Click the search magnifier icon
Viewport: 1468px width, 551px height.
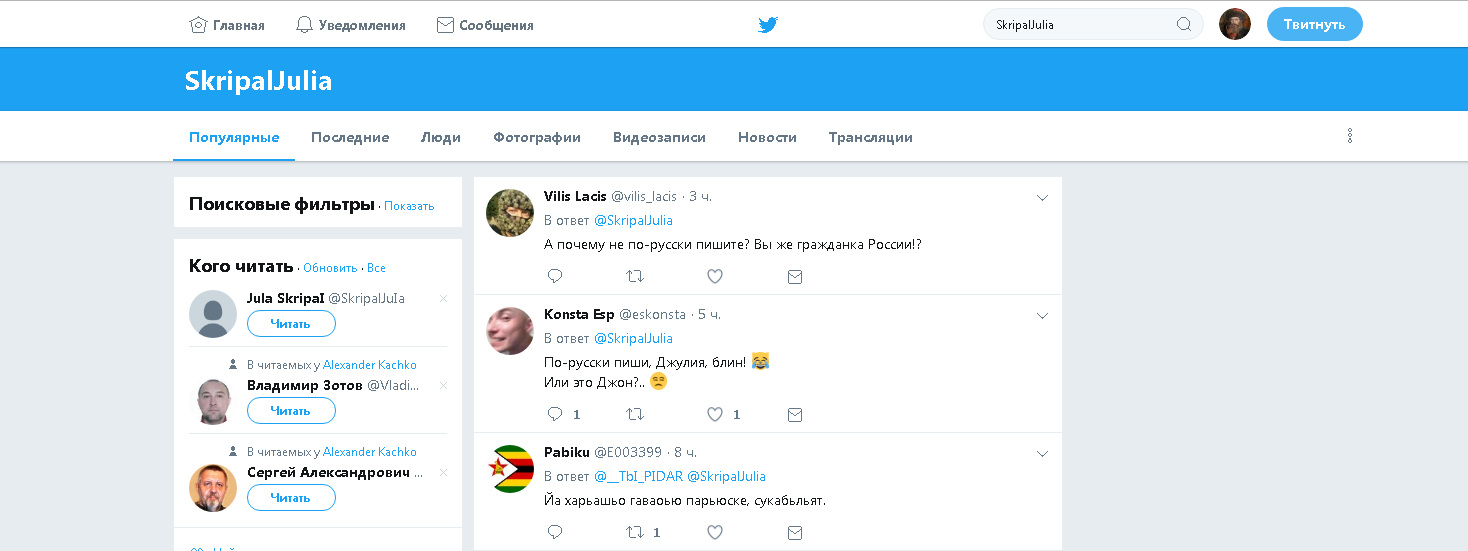coord(1184,25)
